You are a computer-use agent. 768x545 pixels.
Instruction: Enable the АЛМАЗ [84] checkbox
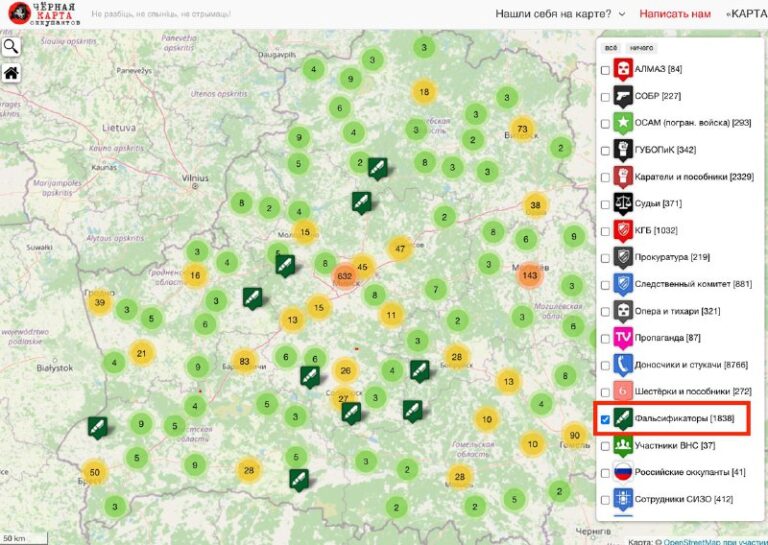[605, 70]
